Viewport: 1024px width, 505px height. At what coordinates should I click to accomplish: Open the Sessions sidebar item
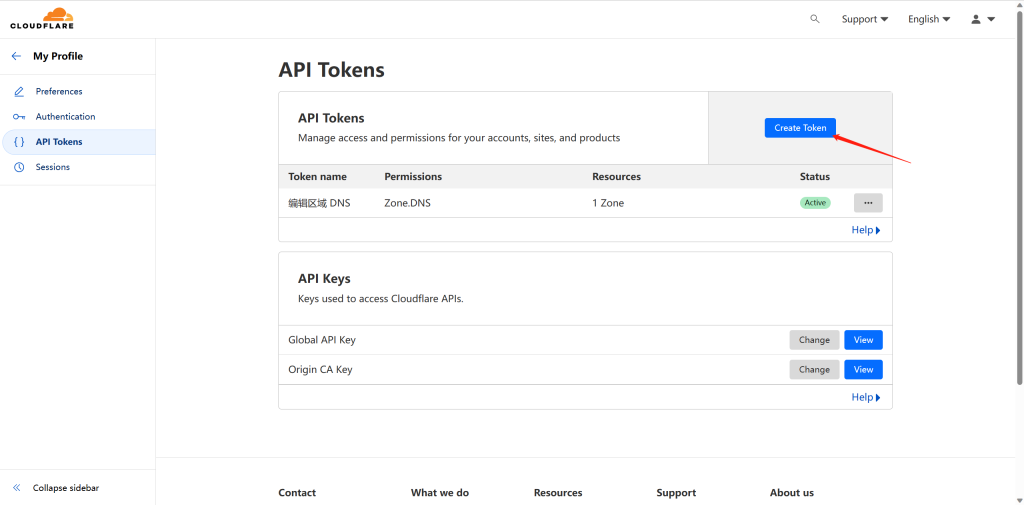click(x=78, y=167)
